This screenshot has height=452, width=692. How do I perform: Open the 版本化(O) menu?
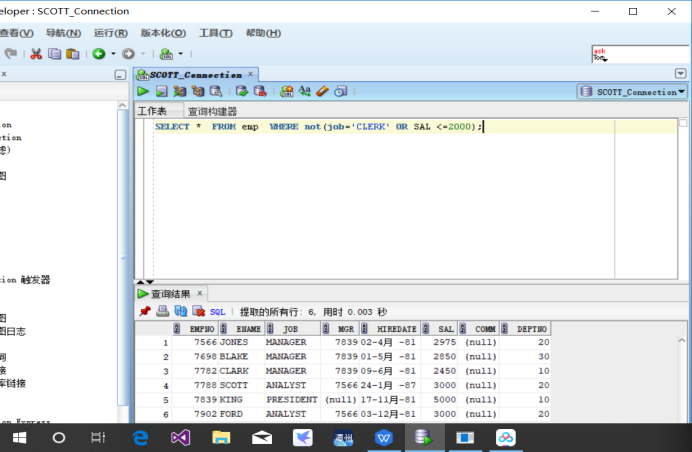(x=163, y=33)
